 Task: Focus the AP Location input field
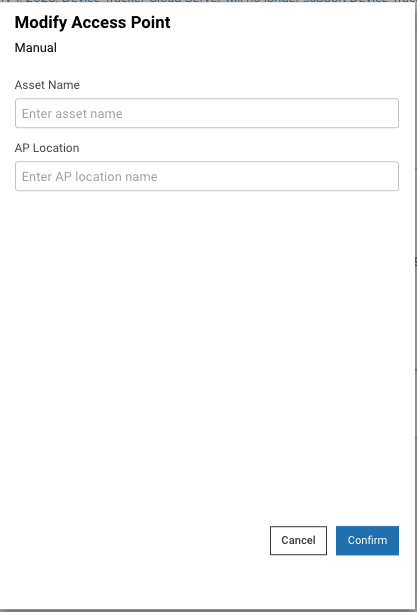click(207, 176)
